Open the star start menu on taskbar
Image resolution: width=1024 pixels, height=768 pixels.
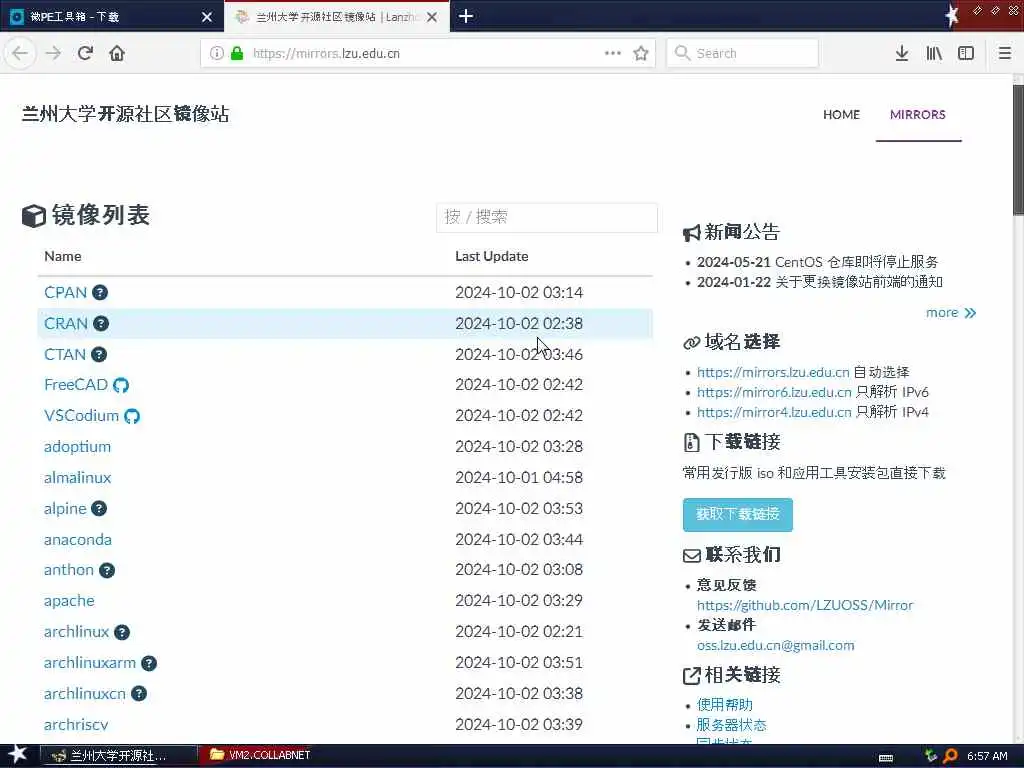(x=17, y=755)
